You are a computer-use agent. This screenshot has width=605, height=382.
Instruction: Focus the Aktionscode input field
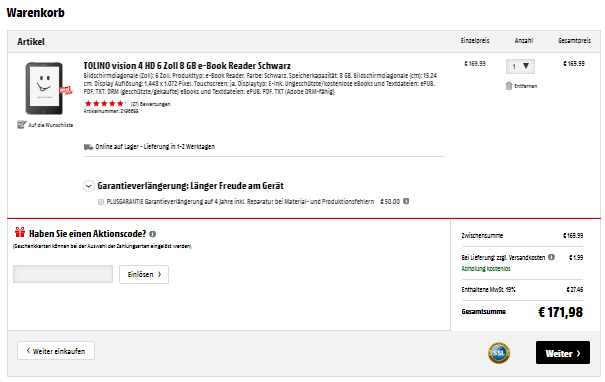point(63,274)
